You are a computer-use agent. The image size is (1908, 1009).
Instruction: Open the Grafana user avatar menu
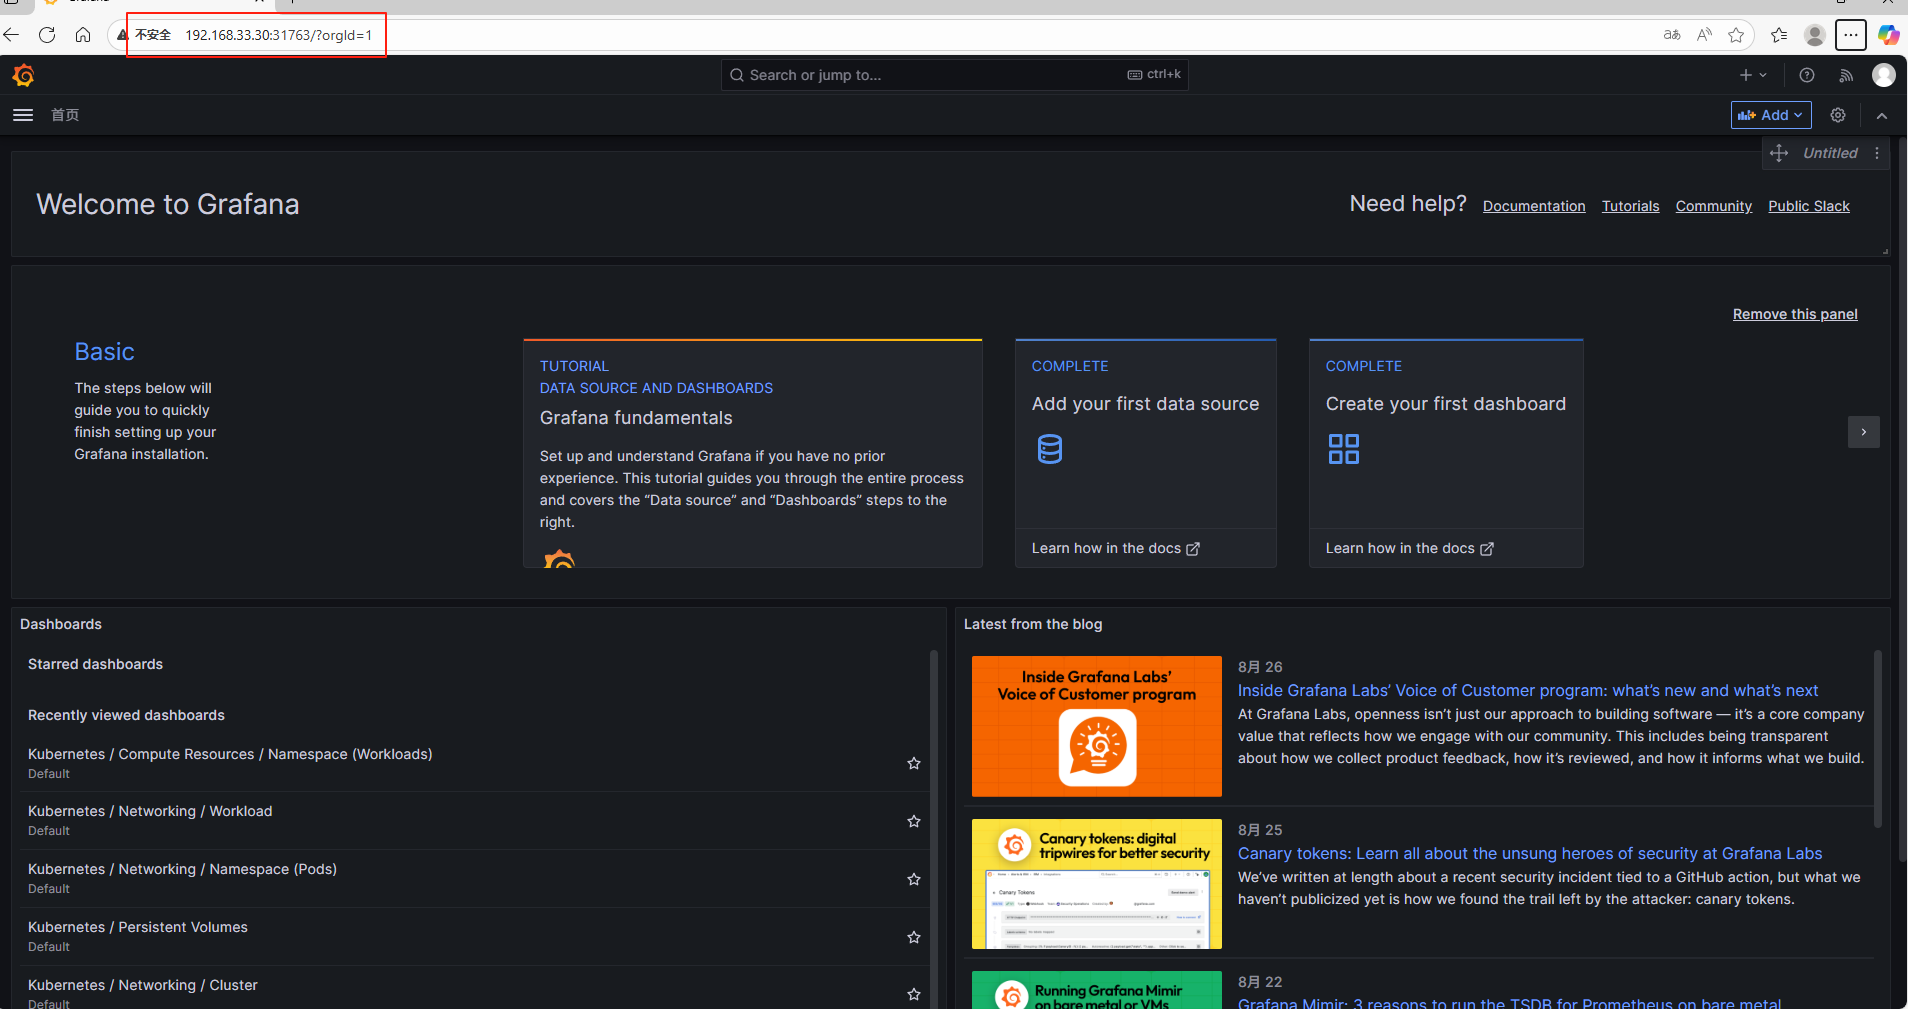1884,75
